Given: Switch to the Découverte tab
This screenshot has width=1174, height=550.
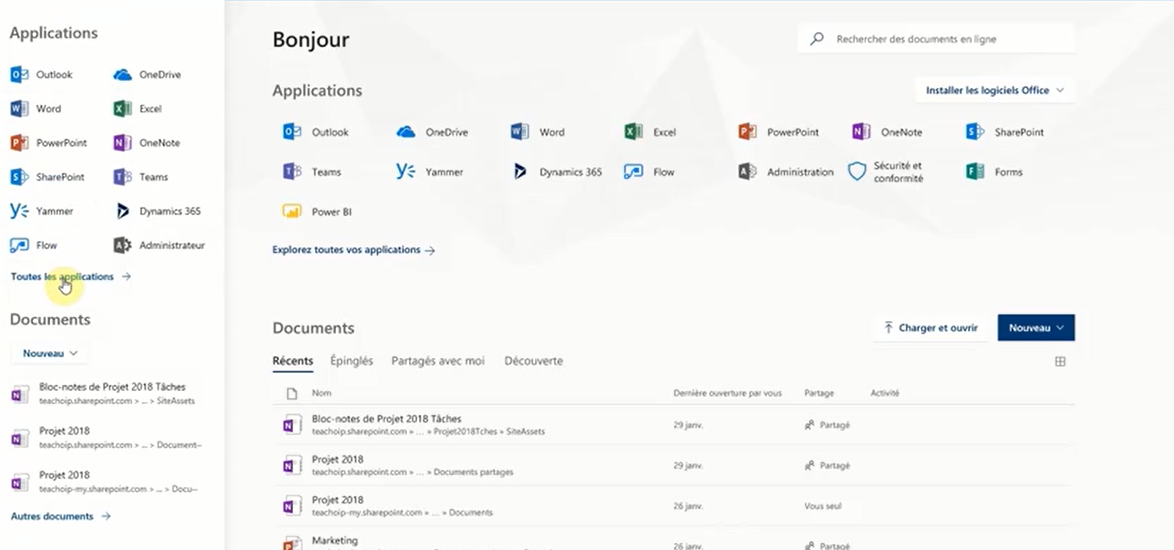Looking at the screenshot, I should [533, 361].
